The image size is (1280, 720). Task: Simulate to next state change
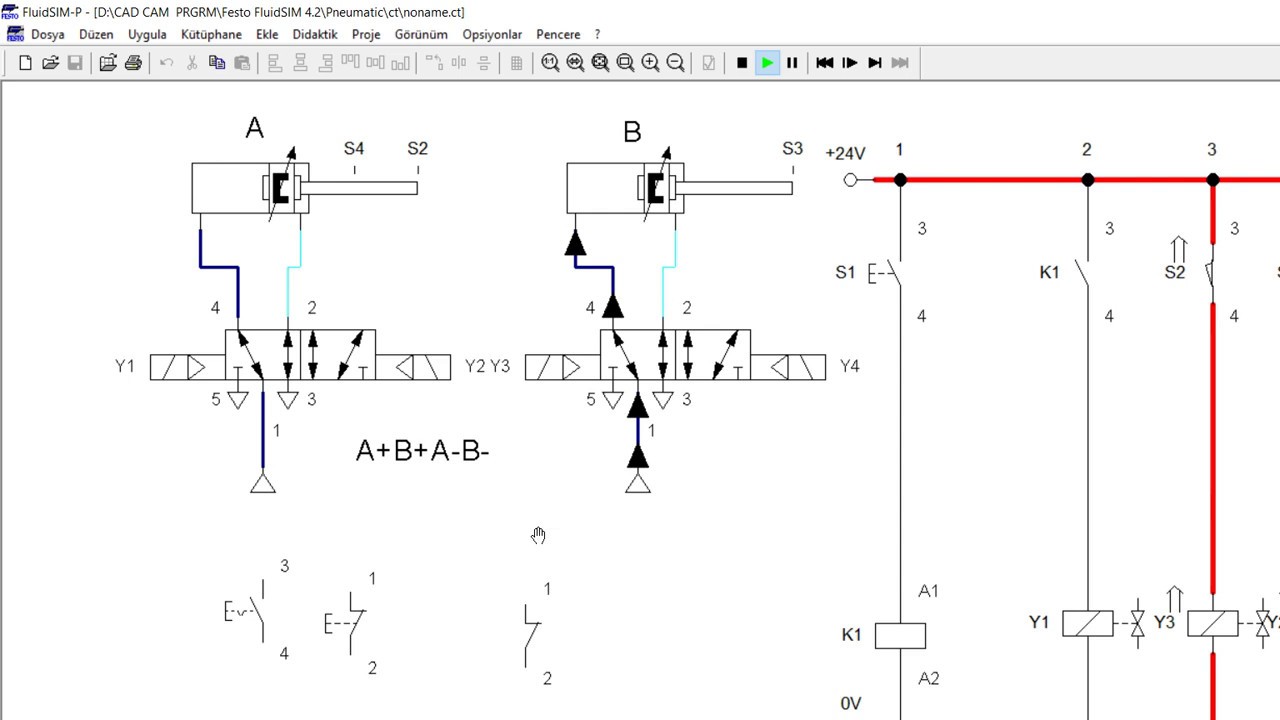point(875,62)
